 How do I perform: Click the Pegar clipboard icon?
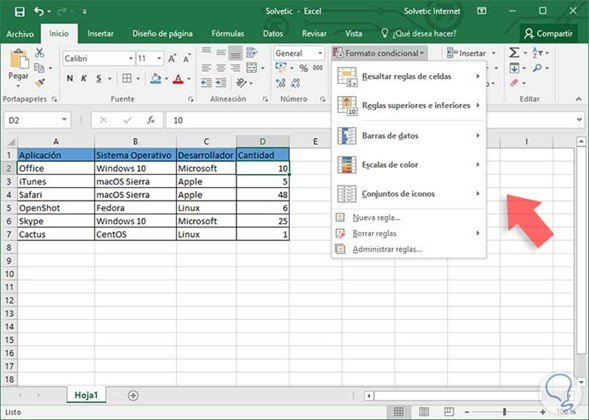click(19, 59)
